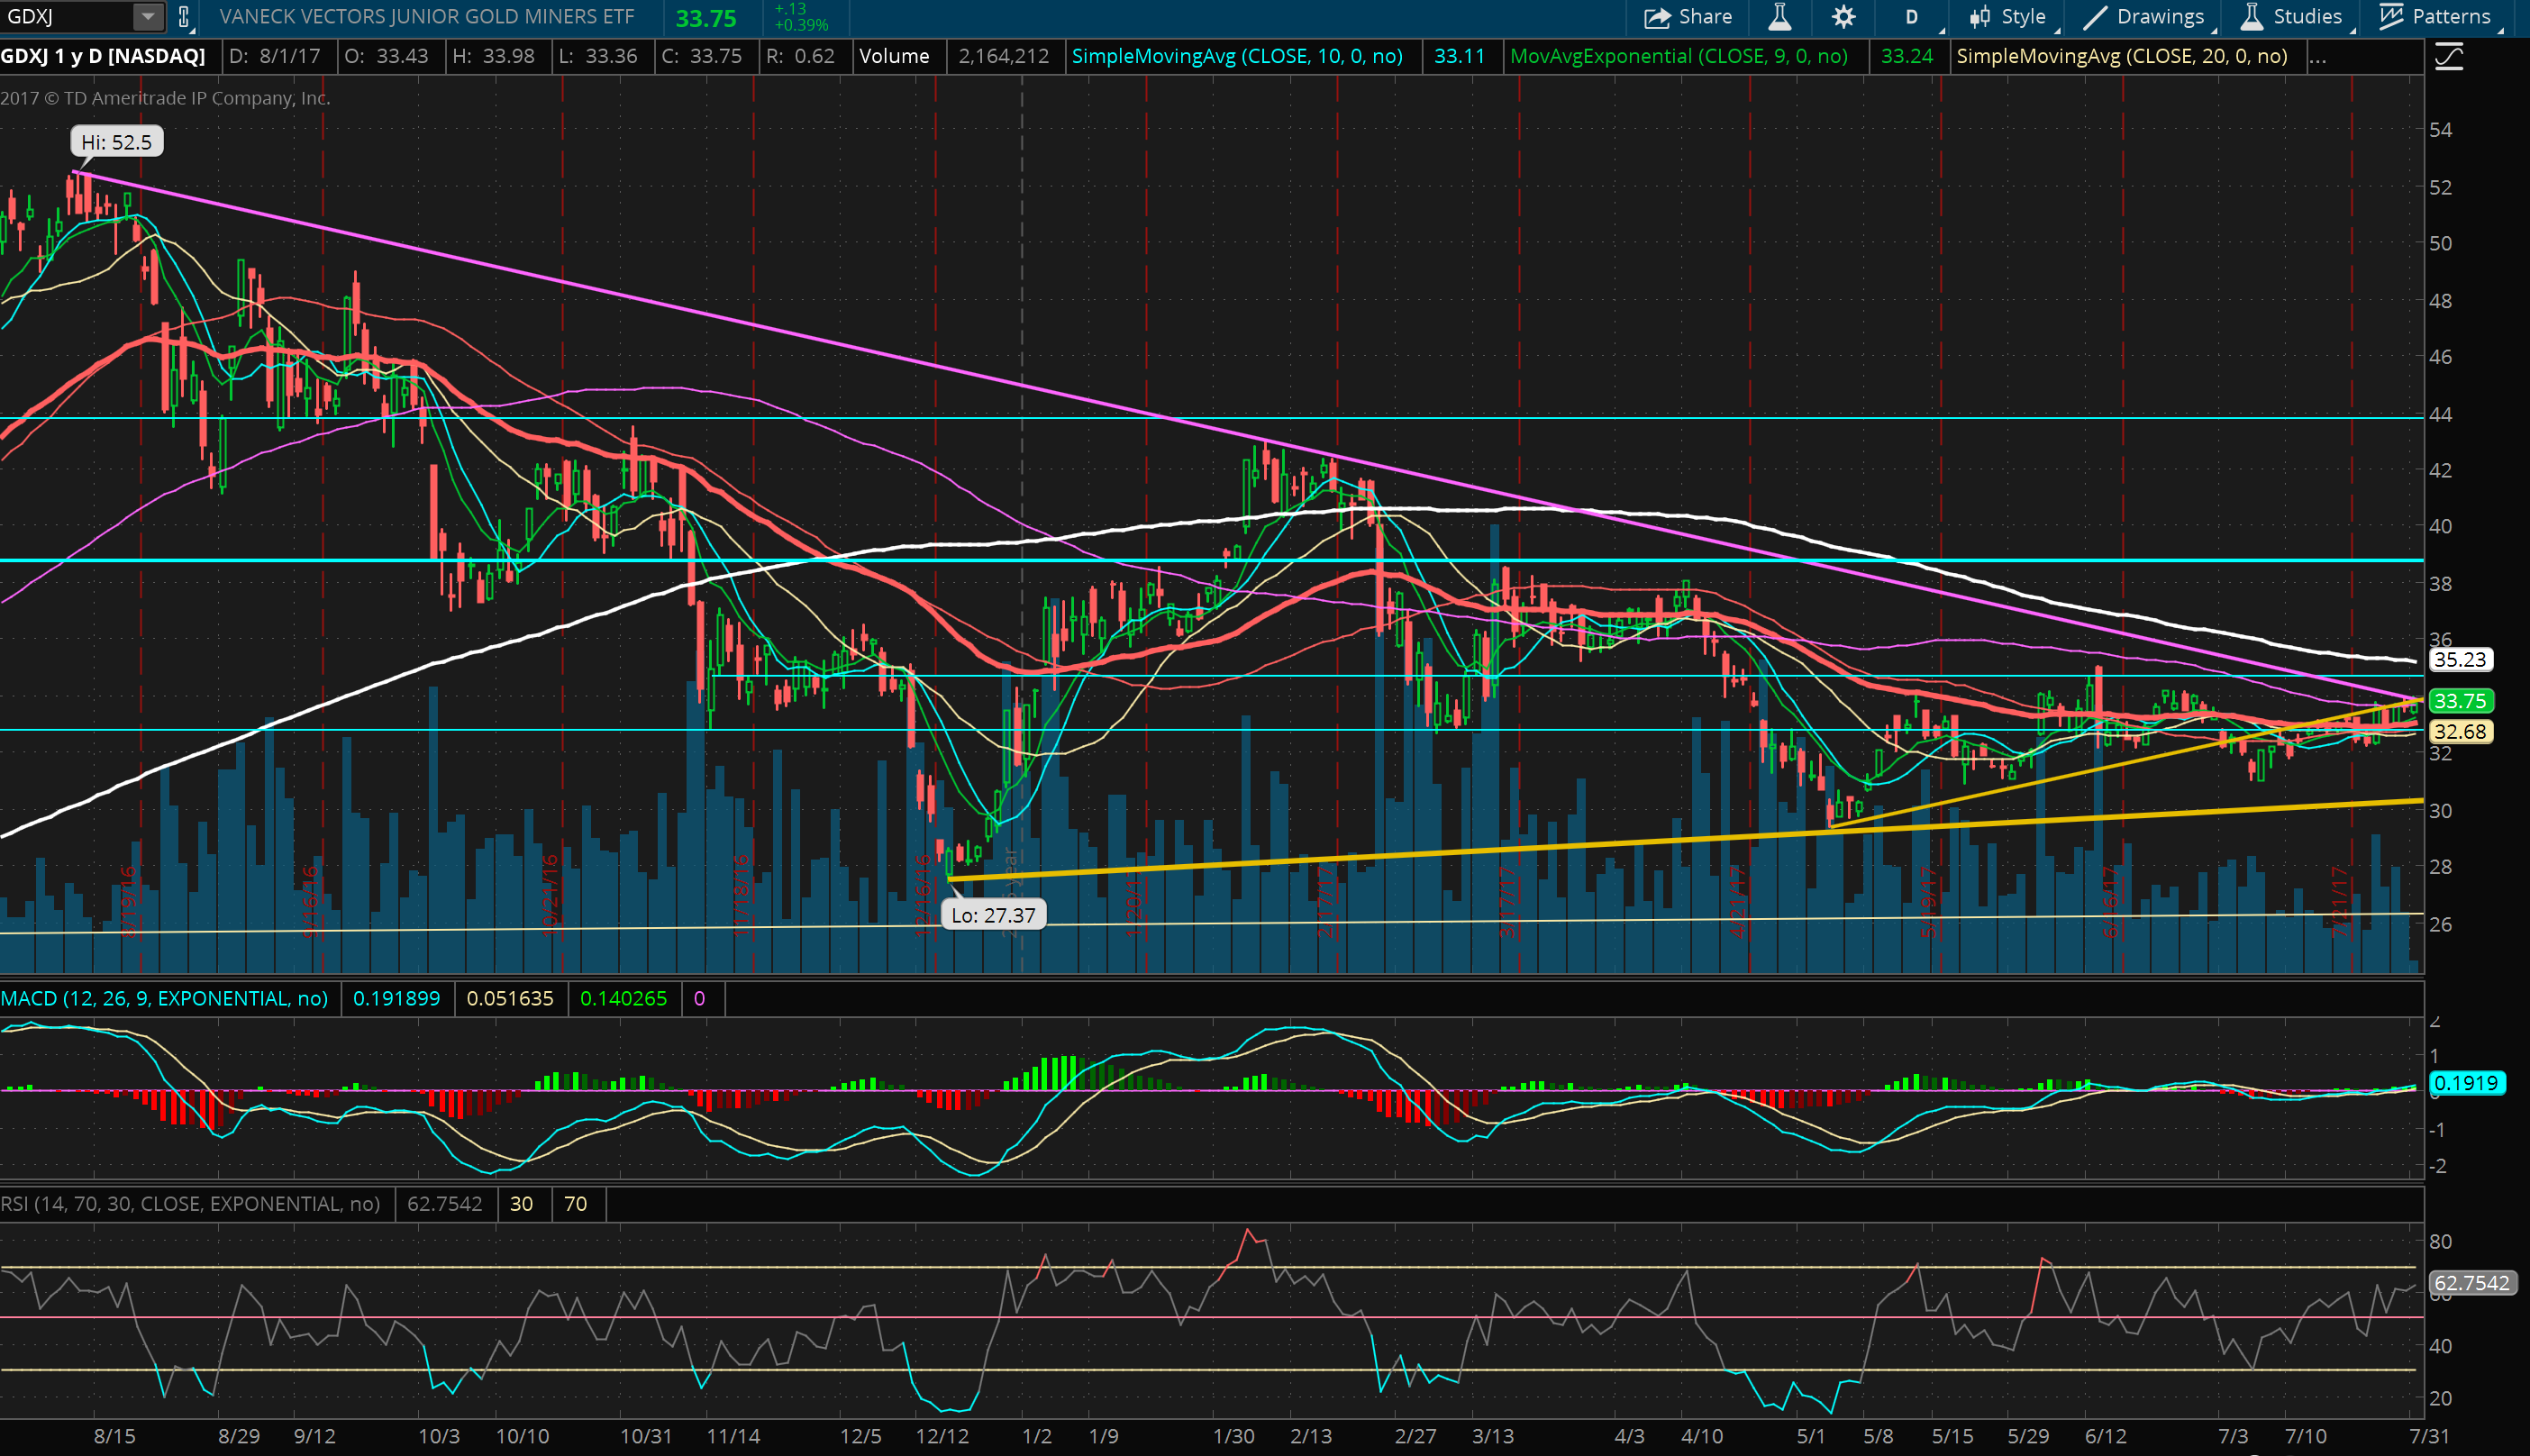Click the RSI study header label
Screen dimensions: 2530x1456
point(190,1204)
